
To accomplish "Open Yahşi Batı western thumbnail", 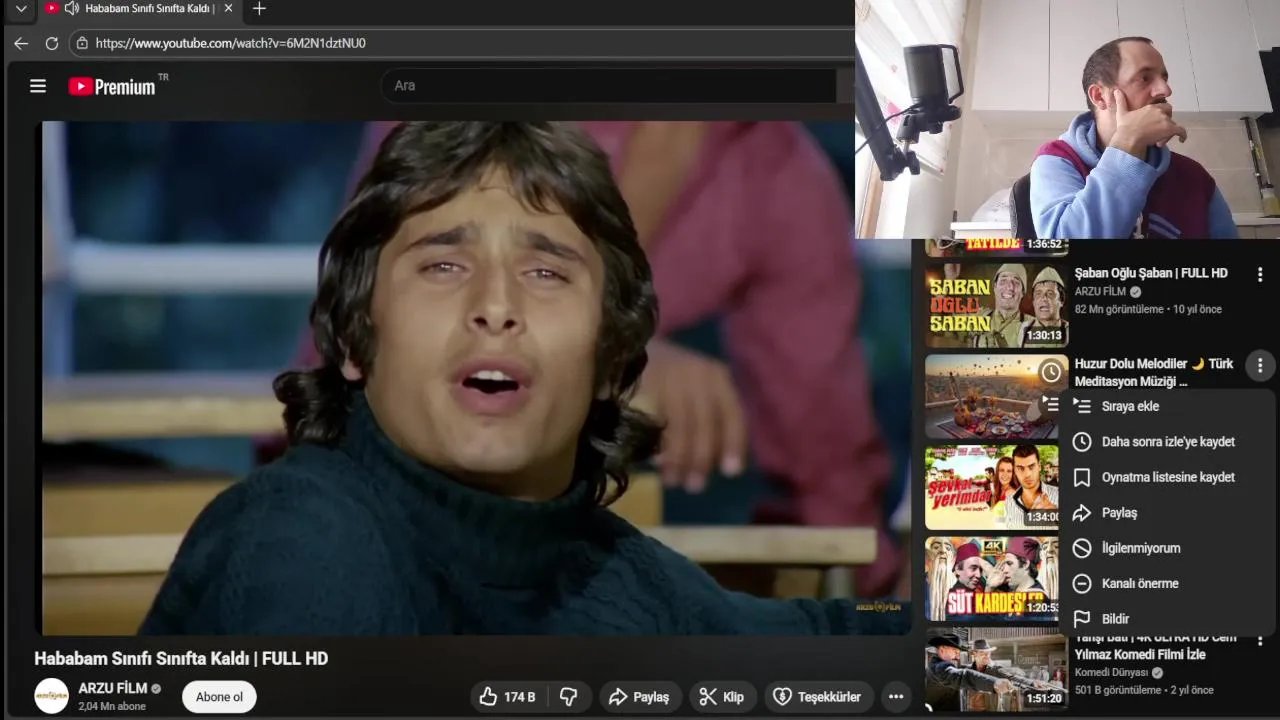I will 996,669.
